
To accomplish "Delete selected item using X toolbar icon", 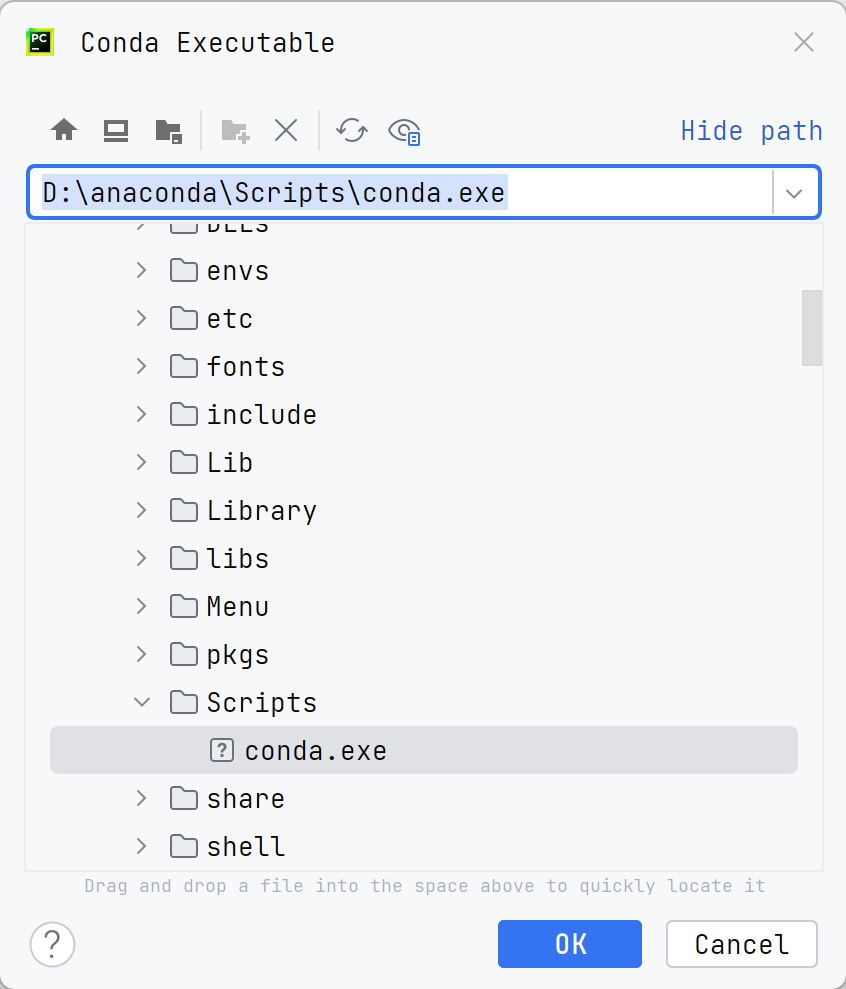I will [x=286, y=131].
